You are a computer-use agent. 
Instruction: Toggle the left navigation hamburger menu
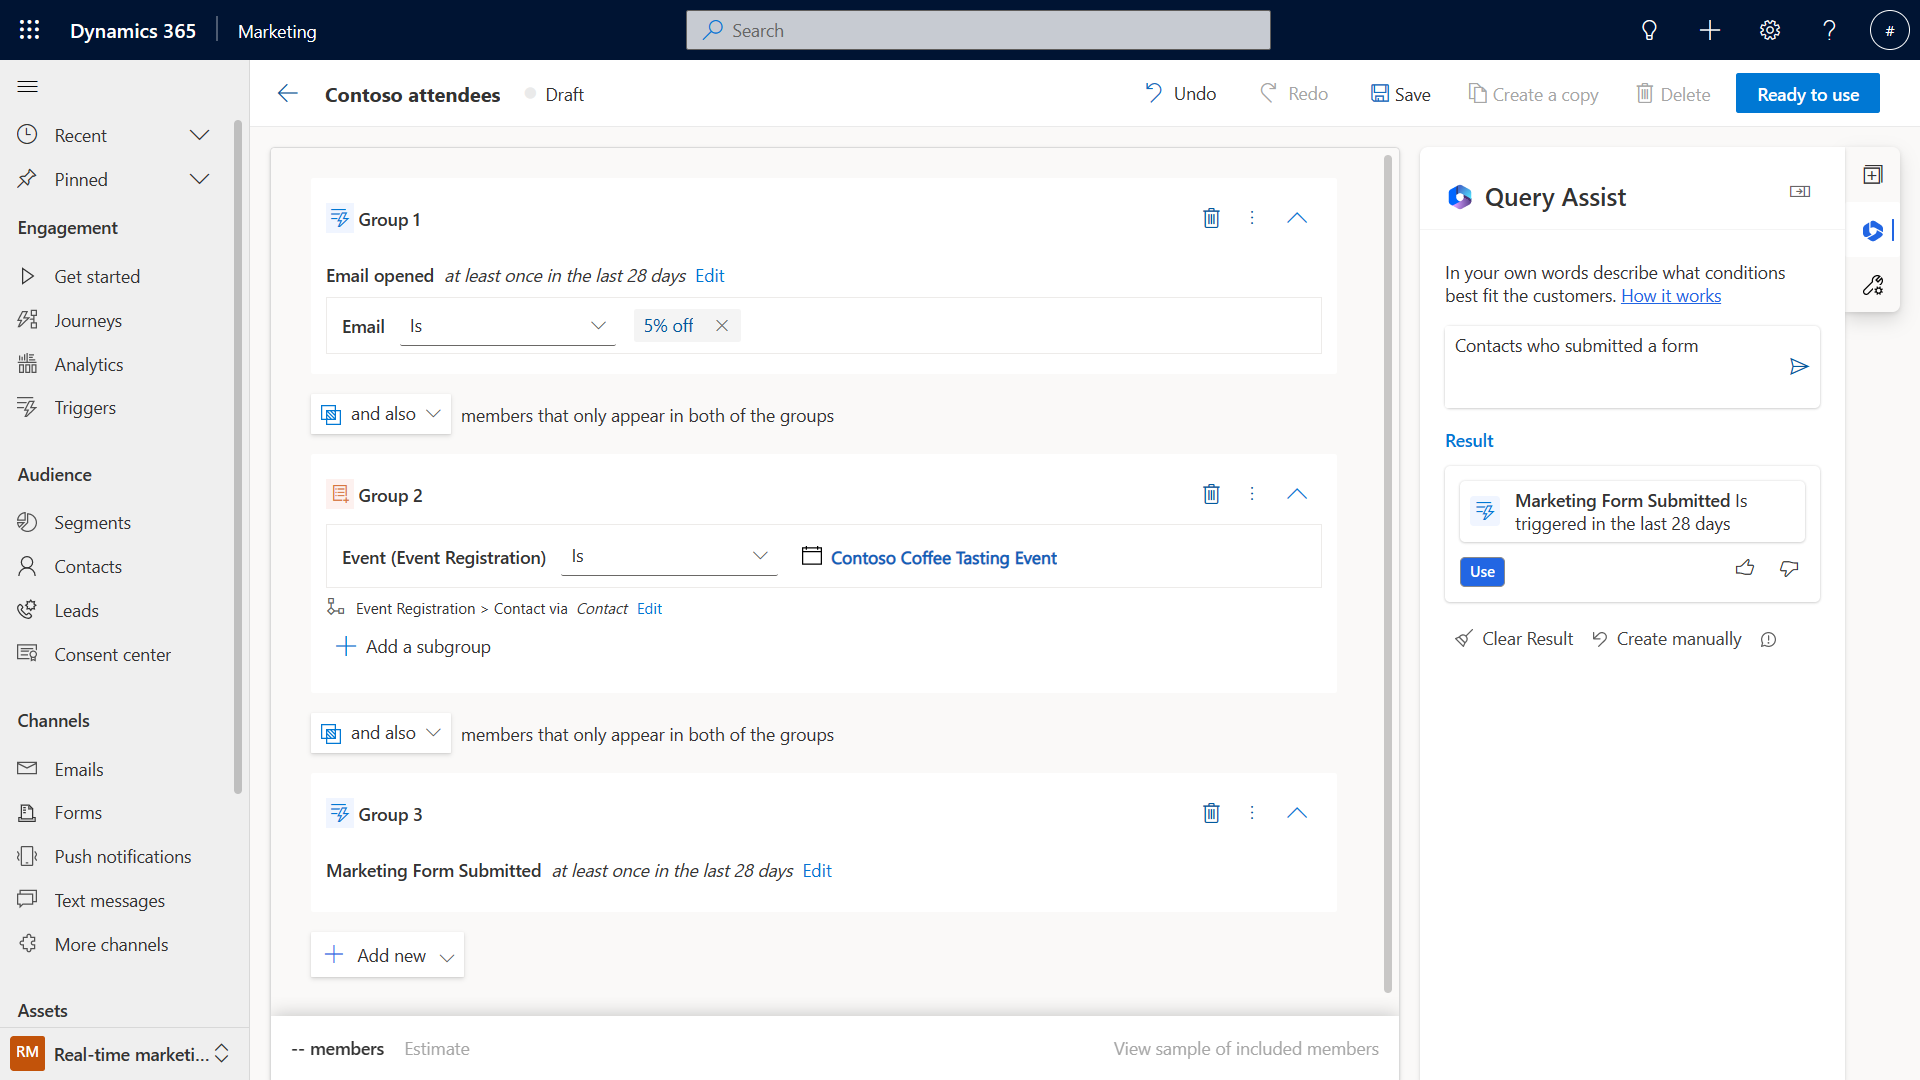pyautogui.click(x=28, y=87)
